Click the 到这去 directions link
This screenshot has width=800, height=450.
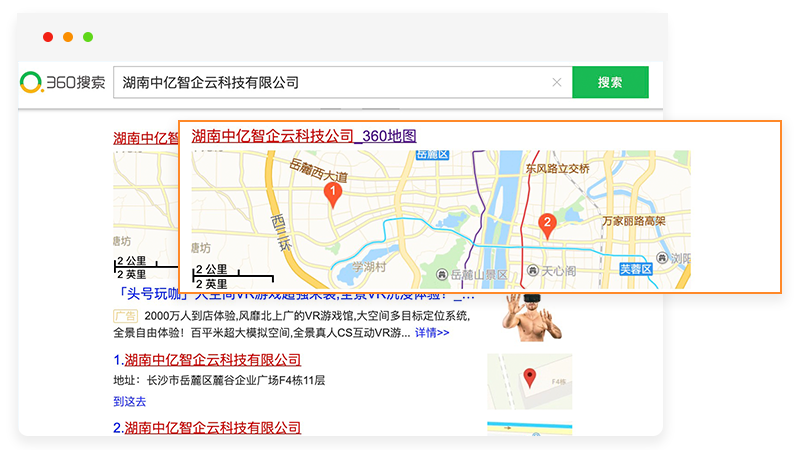click(x=130, y=402)
